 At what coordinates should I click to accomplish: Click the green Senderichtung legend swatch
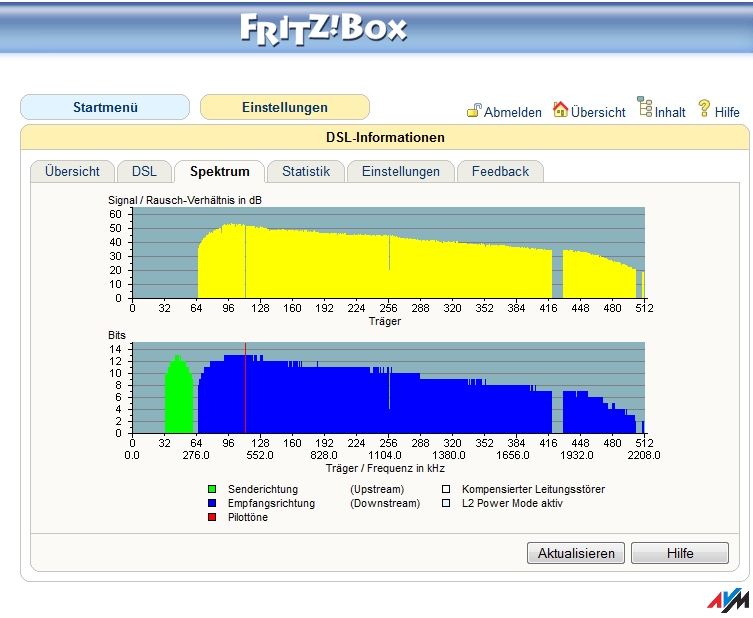(x=212, y=489)
